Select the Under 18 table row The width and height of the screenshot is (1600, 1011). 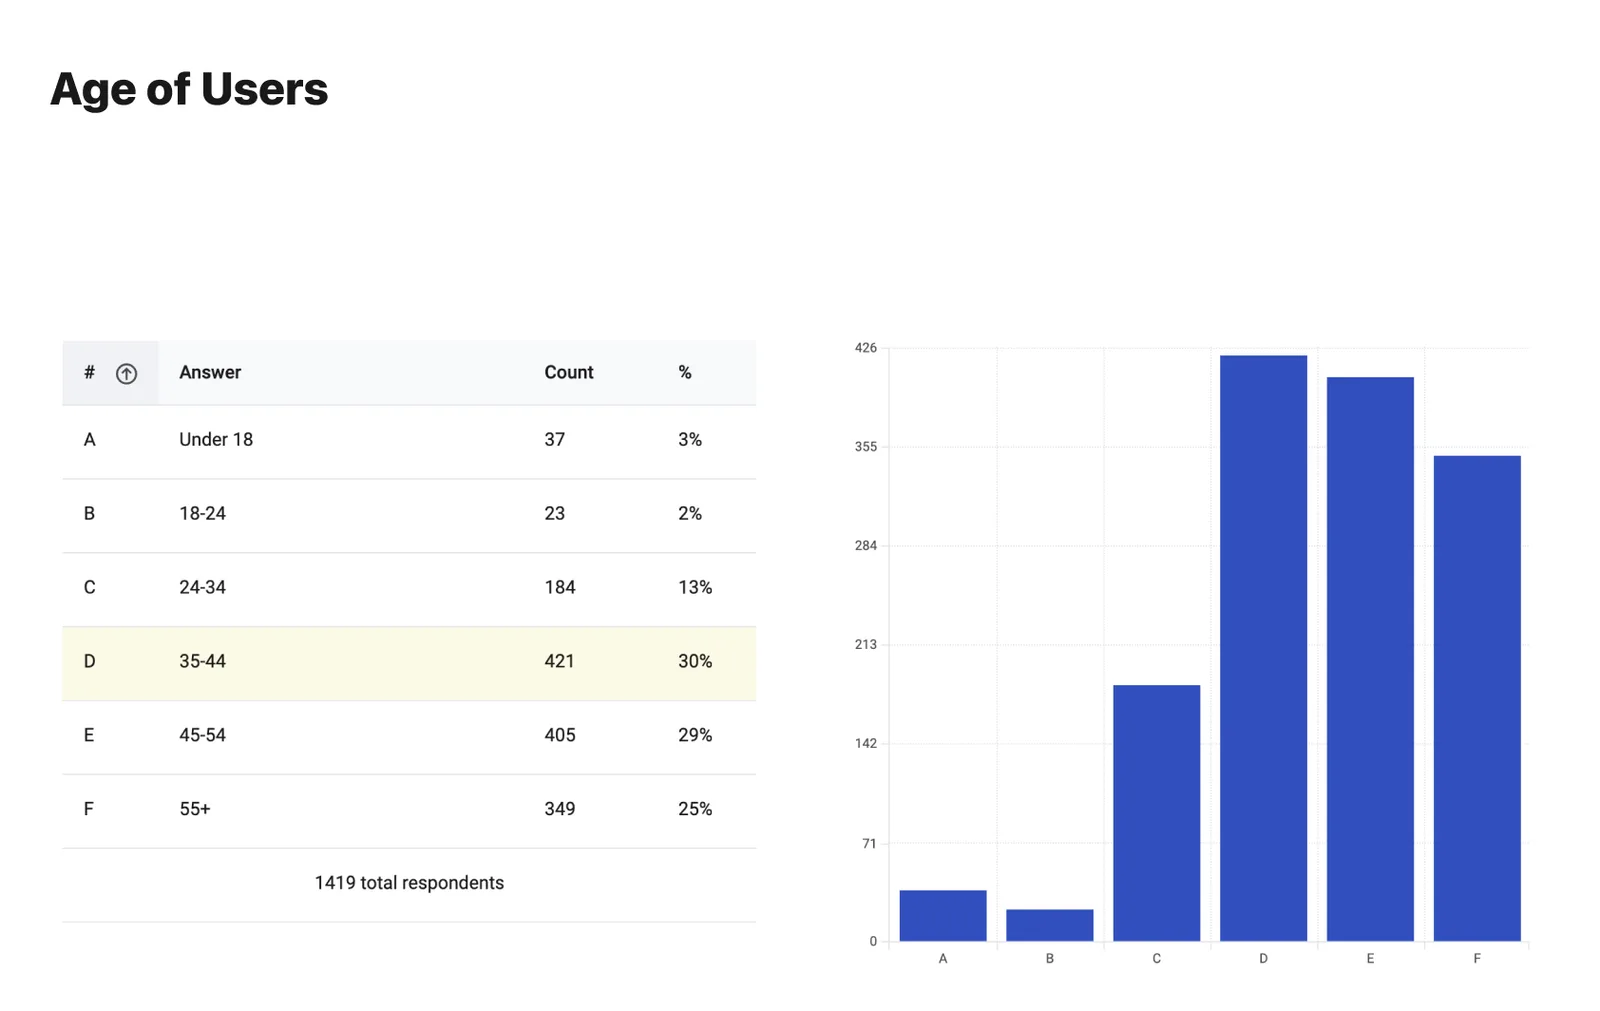tap(409, 442)
